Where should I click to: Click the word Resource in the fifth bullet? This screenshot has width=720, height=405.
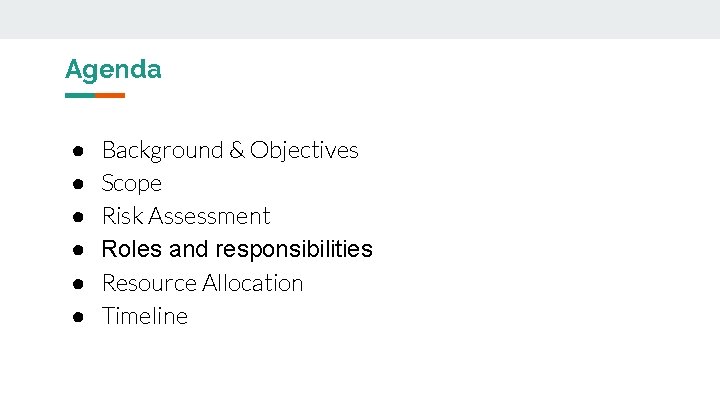click(148, 283)
